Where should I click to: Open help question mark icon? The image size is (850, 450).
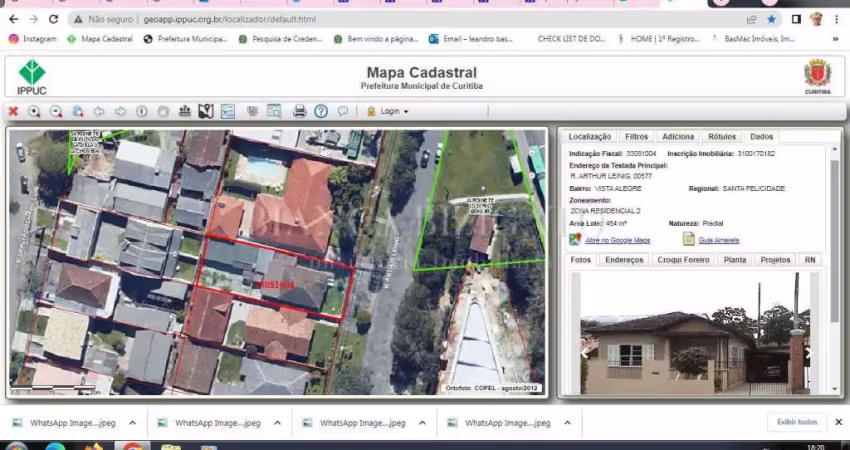pyautogui.click(x=321, y=111)
